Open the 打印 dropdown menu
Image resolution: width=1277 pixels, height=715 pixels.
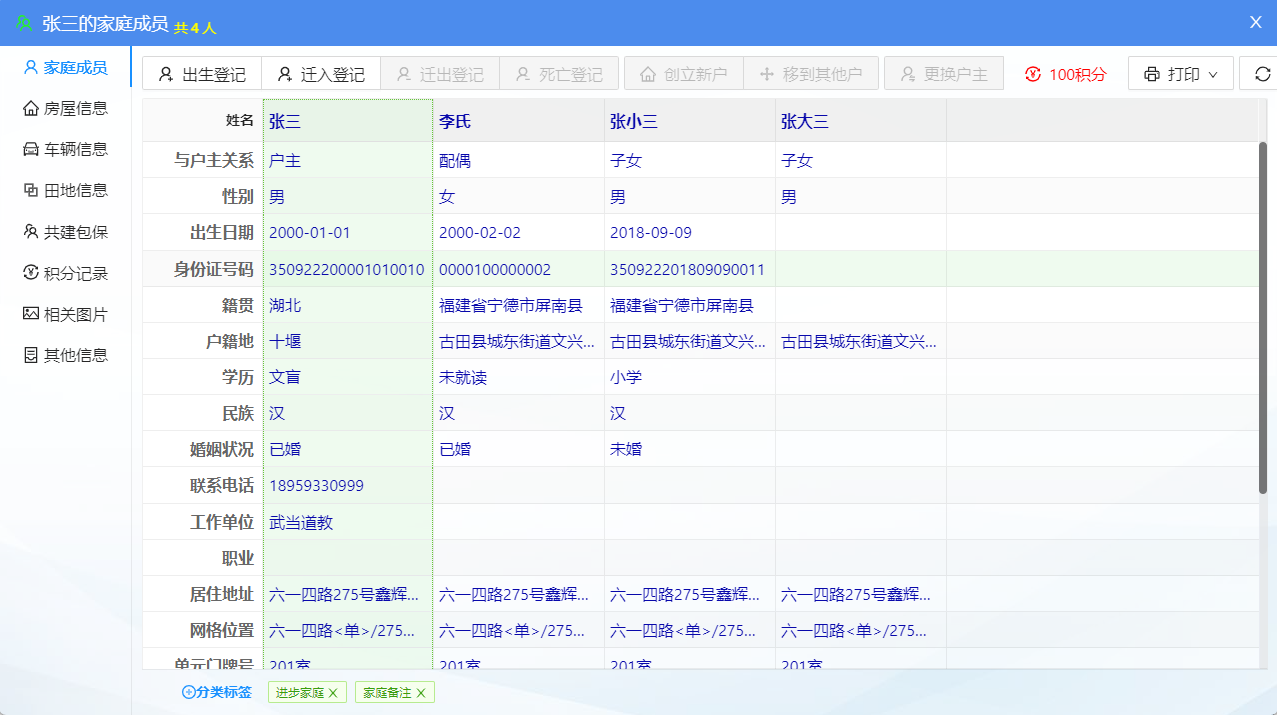1180,74
